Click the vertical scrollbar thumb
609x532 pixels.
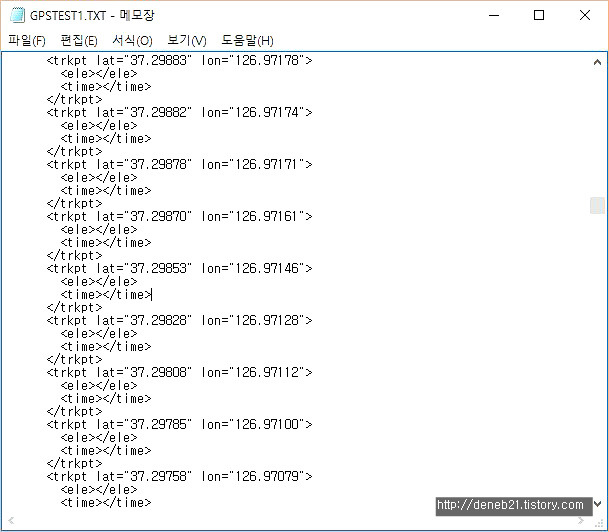coord(597,205)
